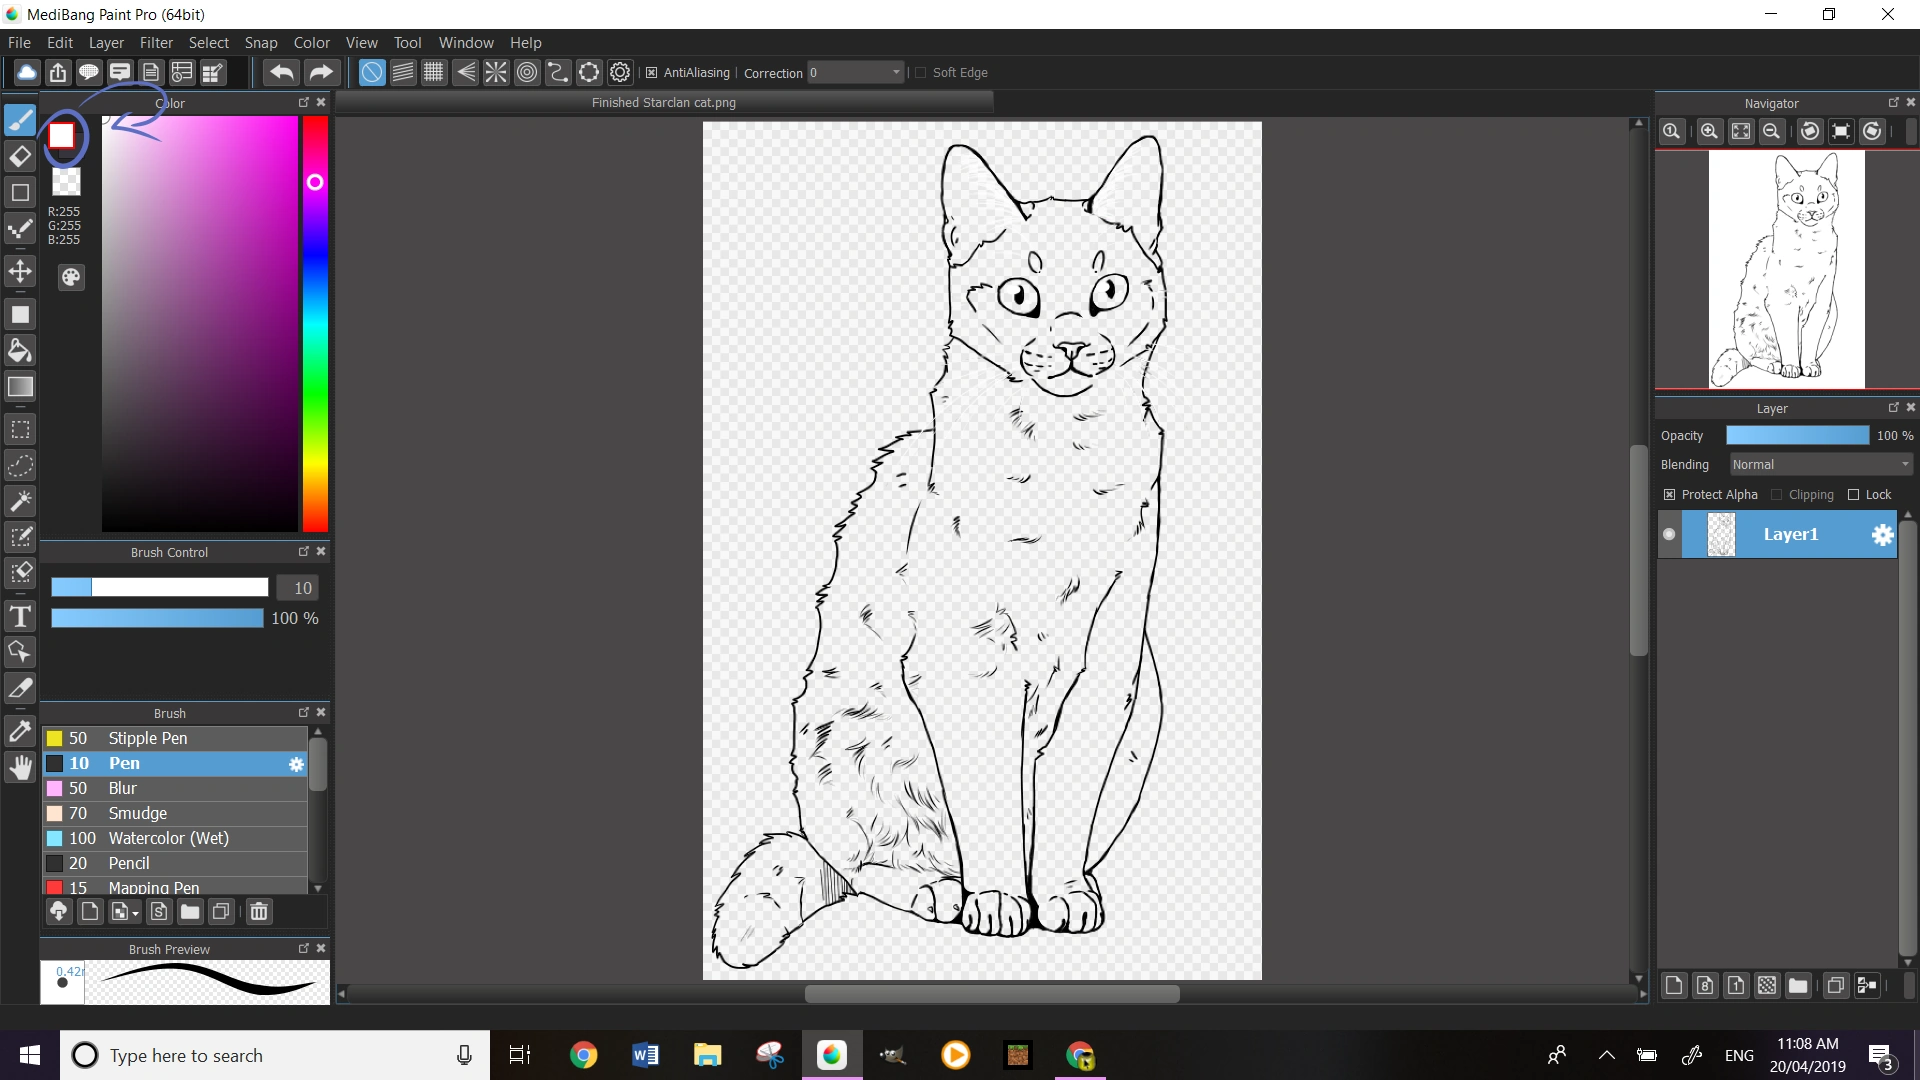This screenshot has width=1920, height=1080.
Task: Select the Bucket fill tool
Action: [20, 350]
